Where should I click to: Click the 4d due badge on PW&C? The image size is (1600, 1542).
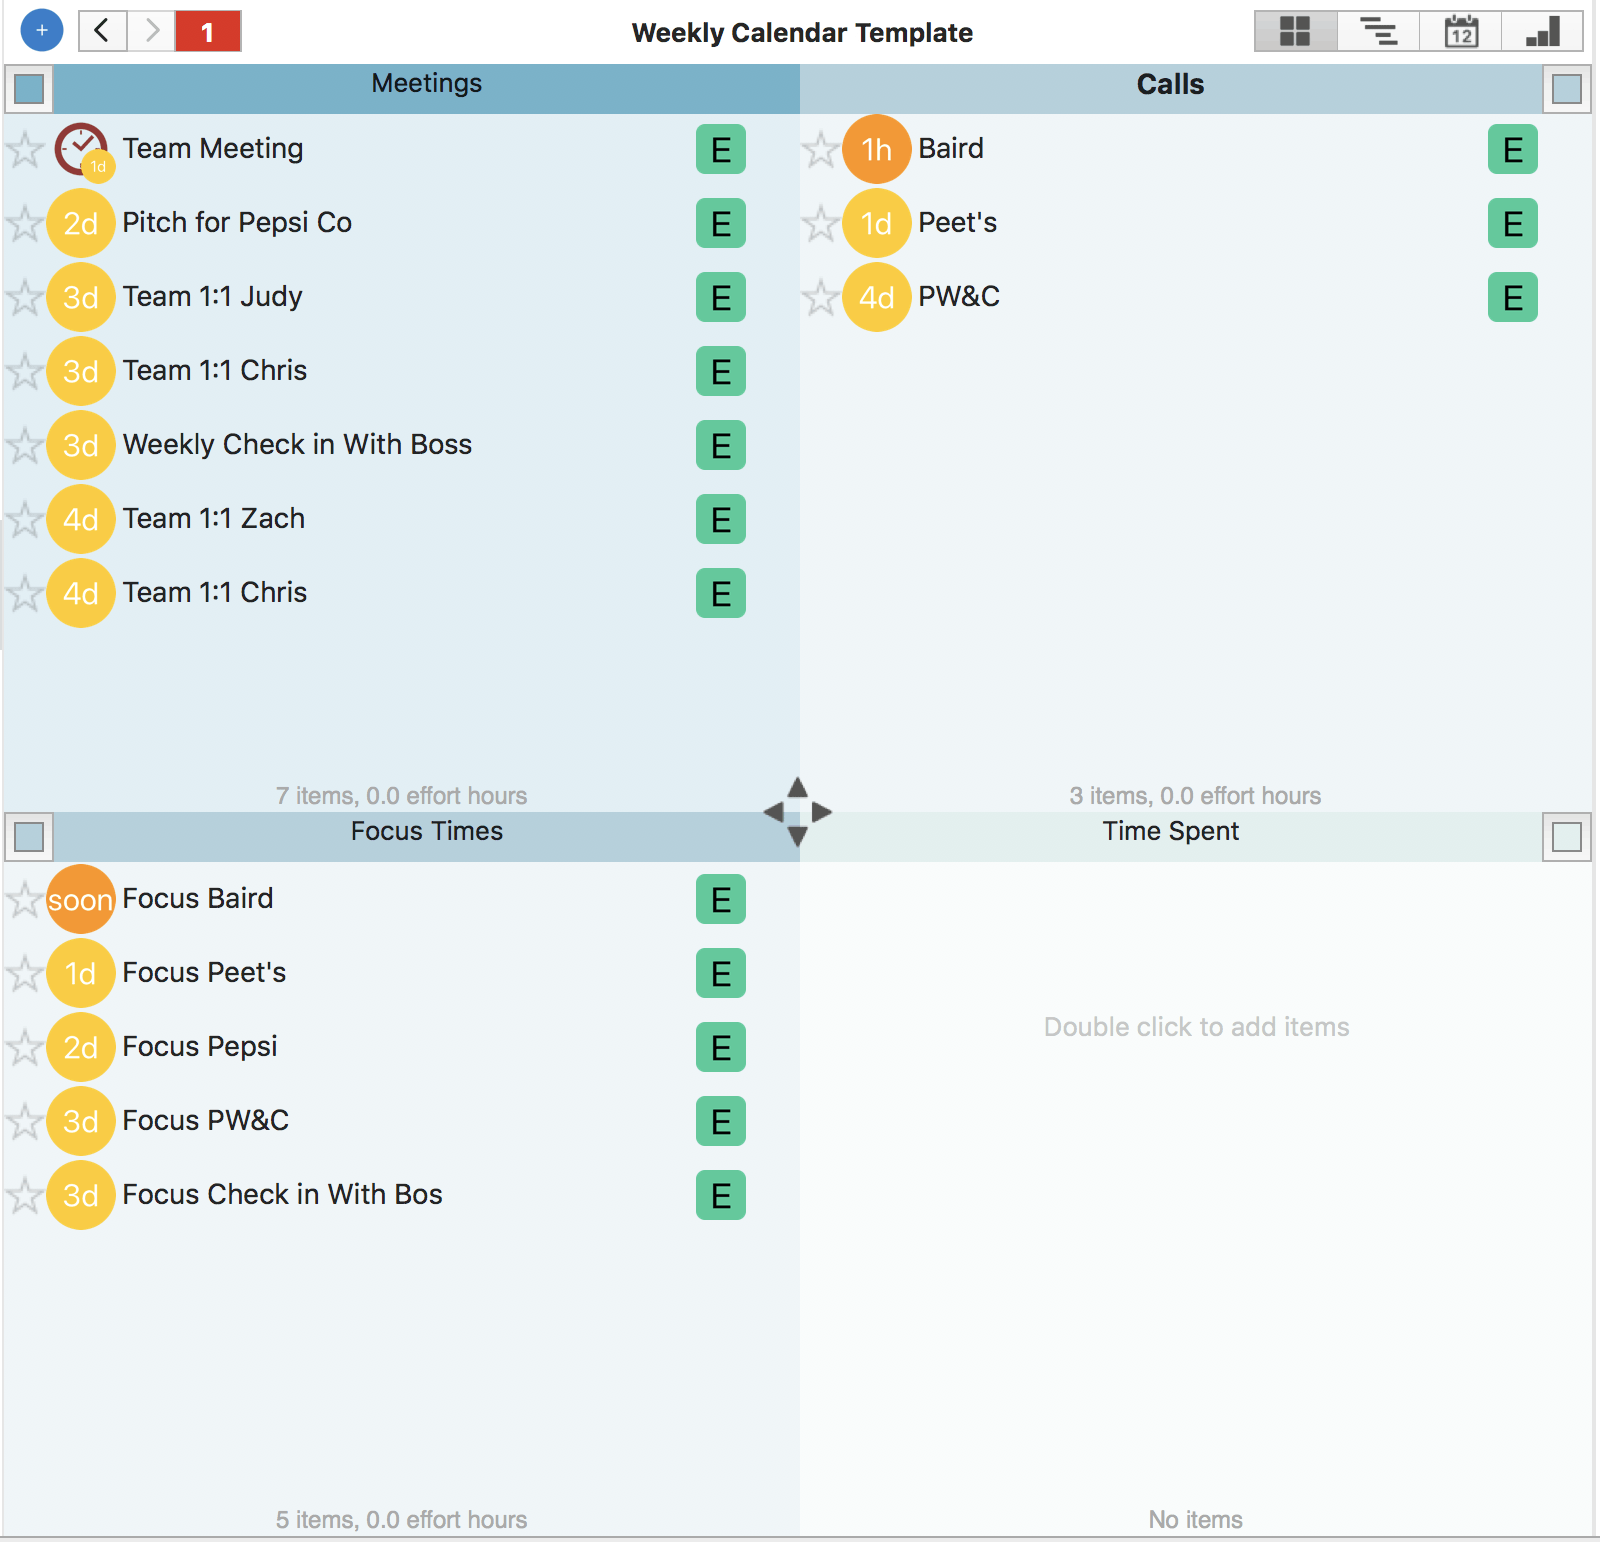(877, 297)
